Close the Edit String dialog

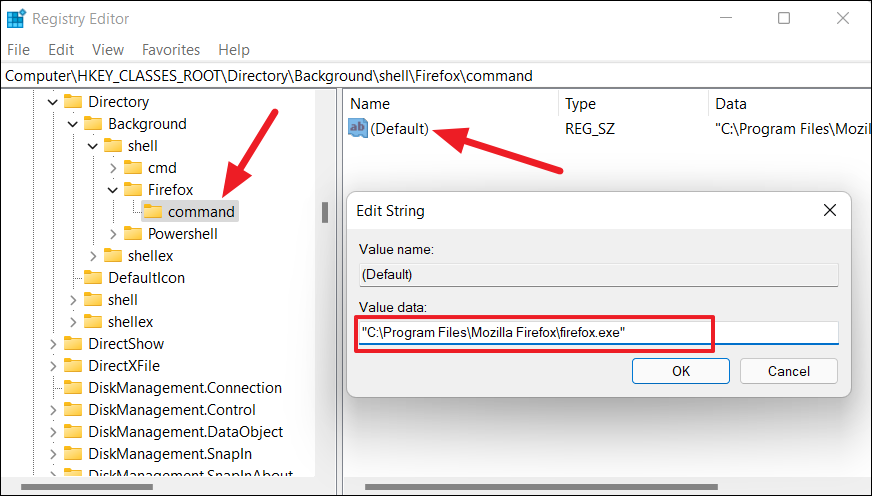pos(829,211)
